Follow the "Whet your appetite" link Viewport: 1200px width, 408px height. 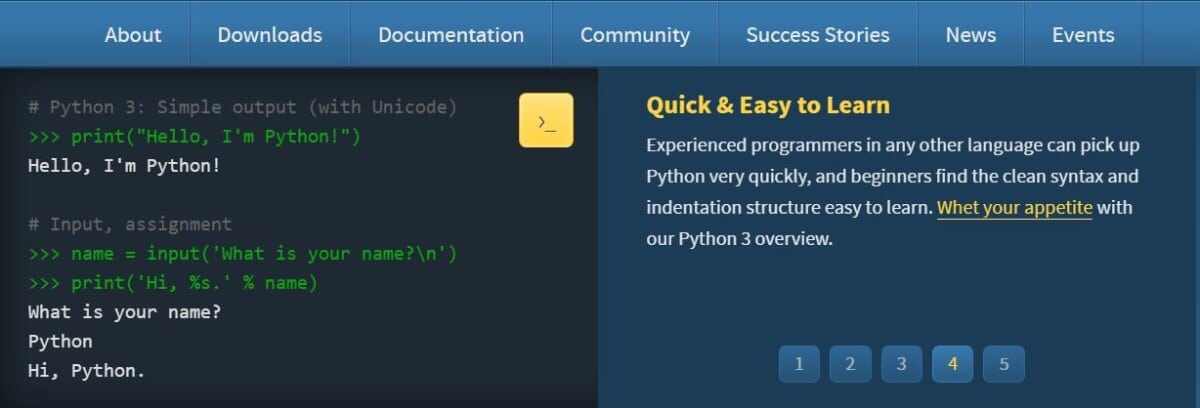[x=1014, y=208]
